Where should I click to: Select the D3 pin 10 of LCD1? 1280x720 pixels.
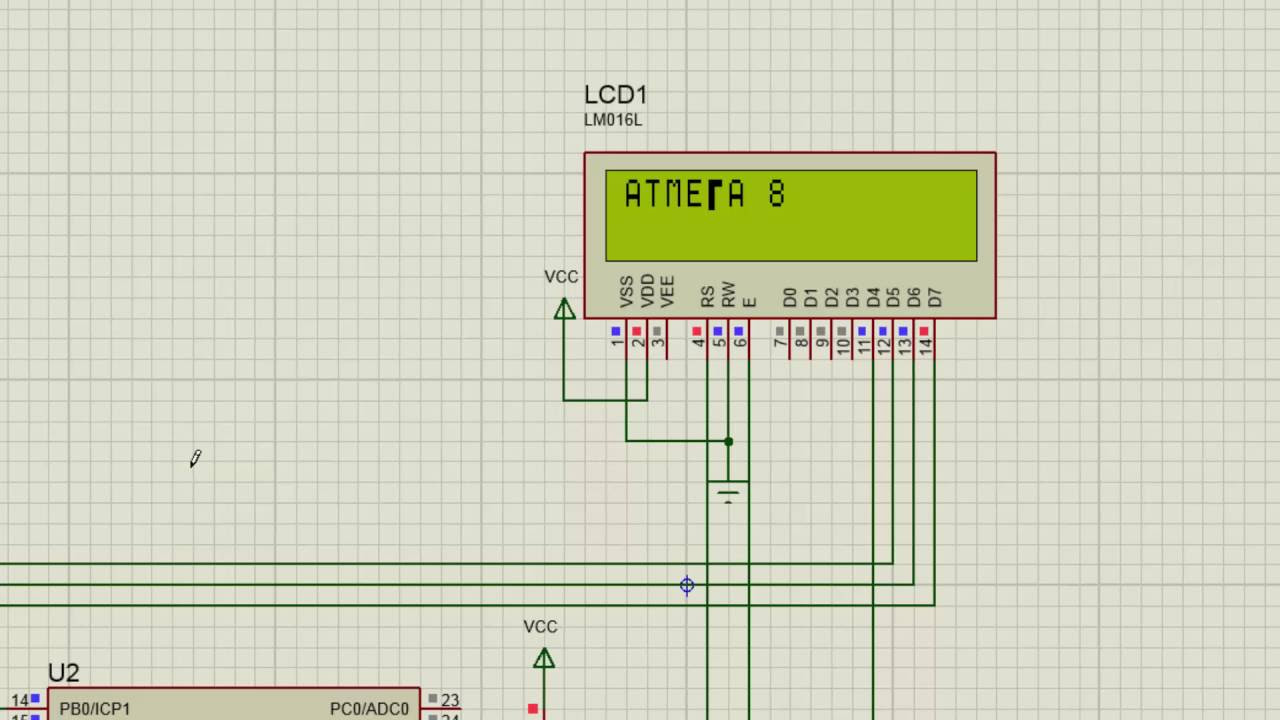click(852, 338)
